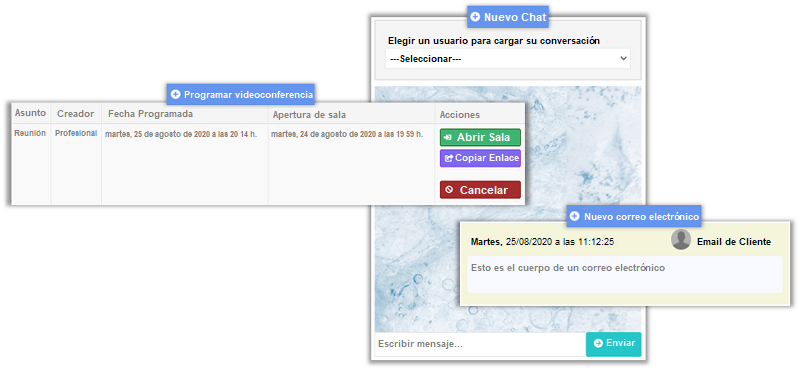The width and height of the screenshot is (800, 370).
Task: Click the plus icon on Nuevo Chat
Action: point(475,17)
